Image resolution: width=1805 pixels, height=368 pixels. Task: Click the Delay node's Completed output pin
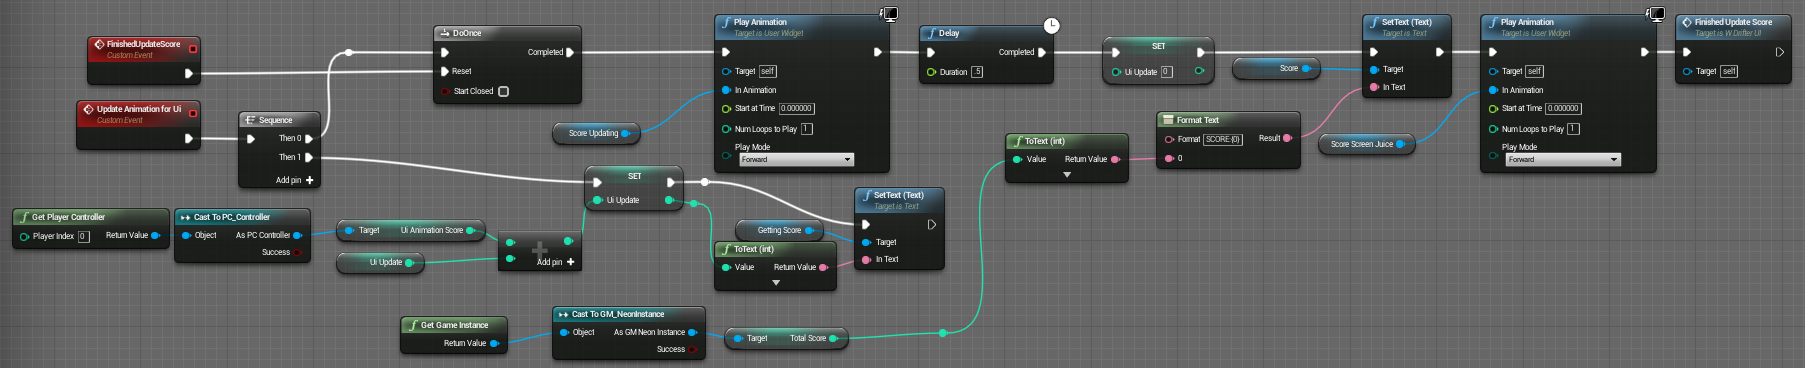pyautogui.click(x=1042, y=52)
